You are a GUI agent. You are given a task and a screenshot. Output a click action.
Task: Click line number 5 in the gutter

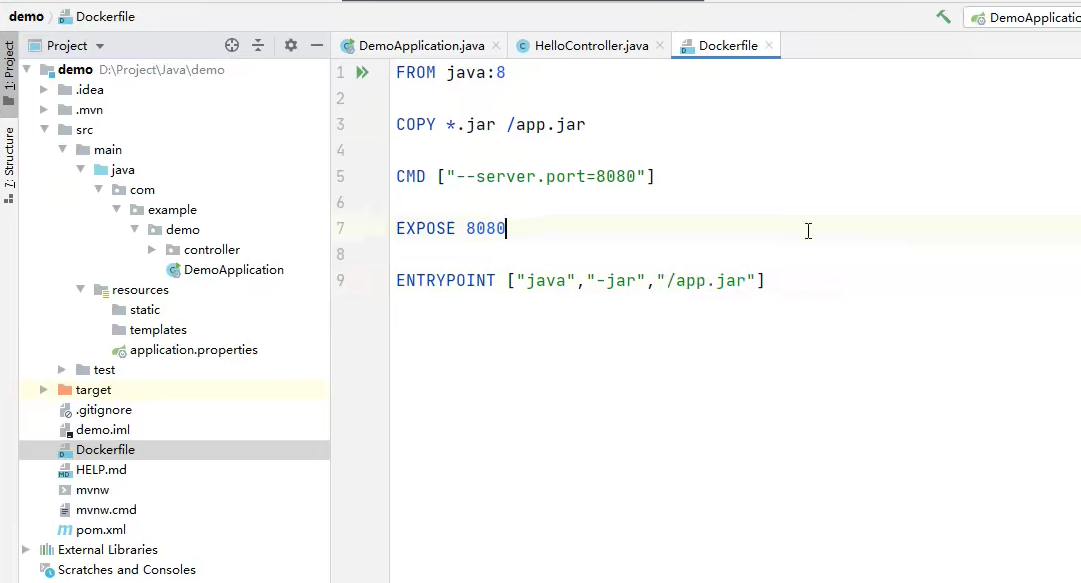(x=340, y=176)
